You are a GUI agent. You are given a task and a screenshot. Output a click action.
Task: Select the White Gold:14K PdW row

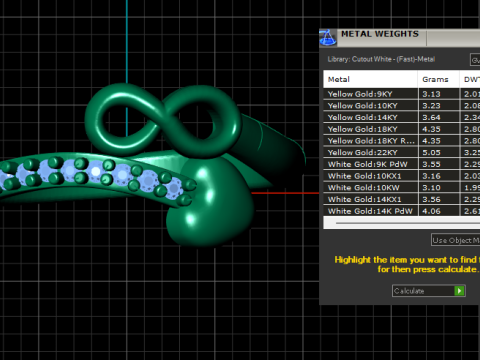point(402,211)
